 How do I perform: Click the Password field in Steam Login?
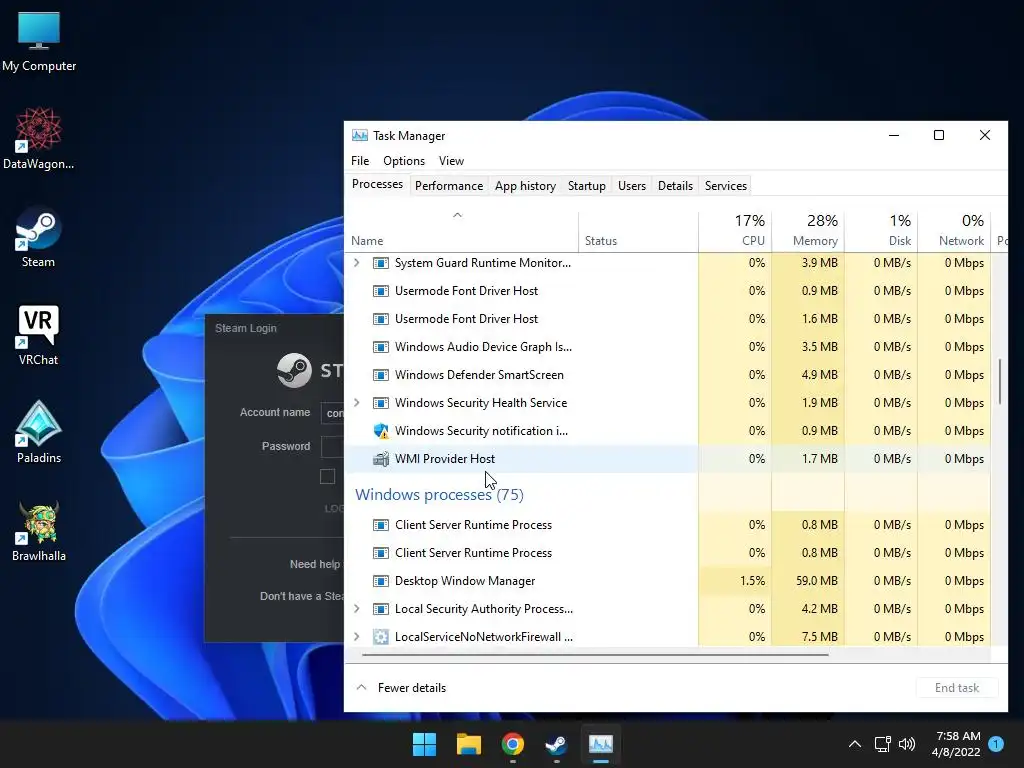click(332, 447)
